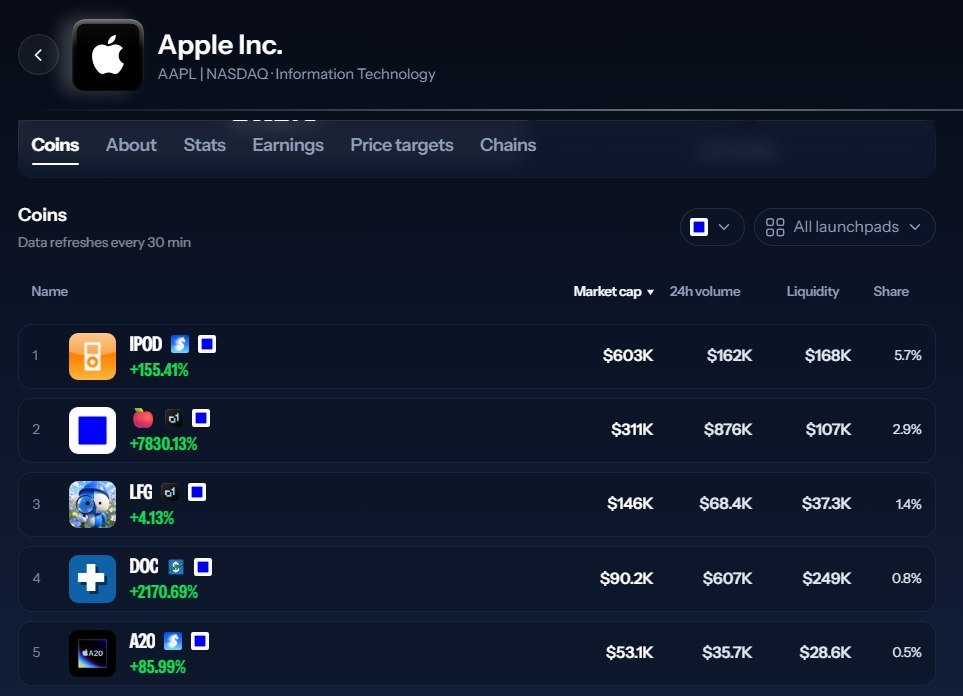Click the Name column header
The width and height of the screenshot is (963, 696).
coord(50,291)
